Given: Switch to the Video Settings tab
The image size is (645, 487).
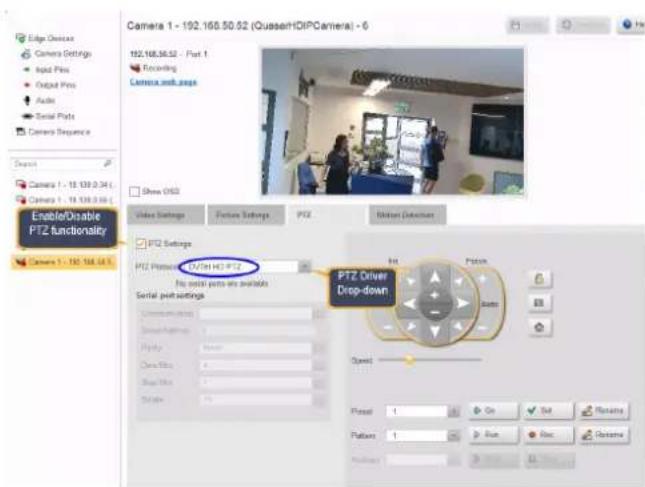Looking at the screenshot, I should coord(165,215).
